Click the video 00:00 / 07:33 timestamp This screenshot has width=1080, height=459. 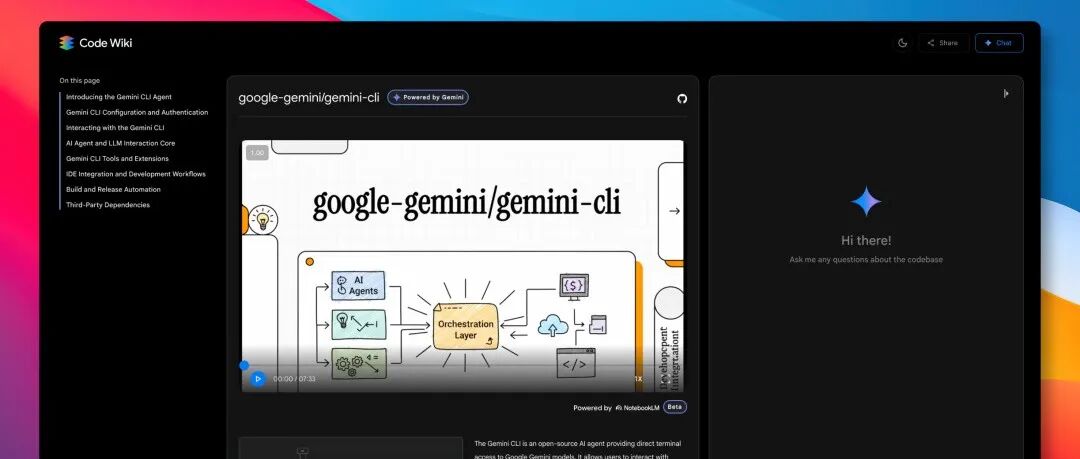pyautogui.click(x=294, y=379)
